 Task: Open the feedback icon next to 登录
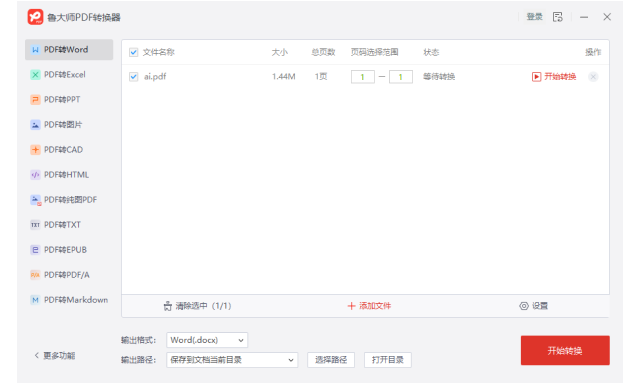pos(558,17)
